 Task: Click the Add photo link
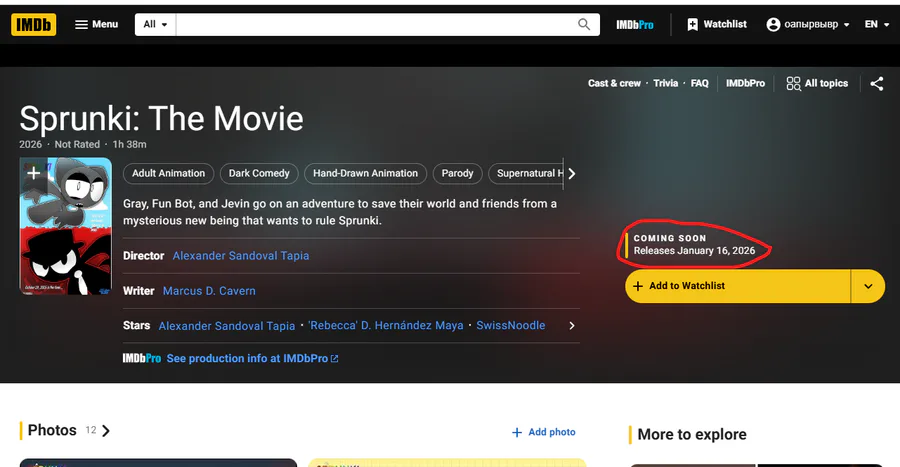[x=544, y=432]
